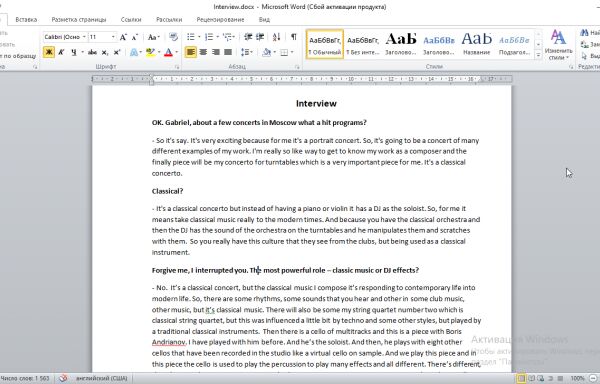Screen dimensions: 600x384
Task: Toggle italic formatting button
Action: pos(61,52)
